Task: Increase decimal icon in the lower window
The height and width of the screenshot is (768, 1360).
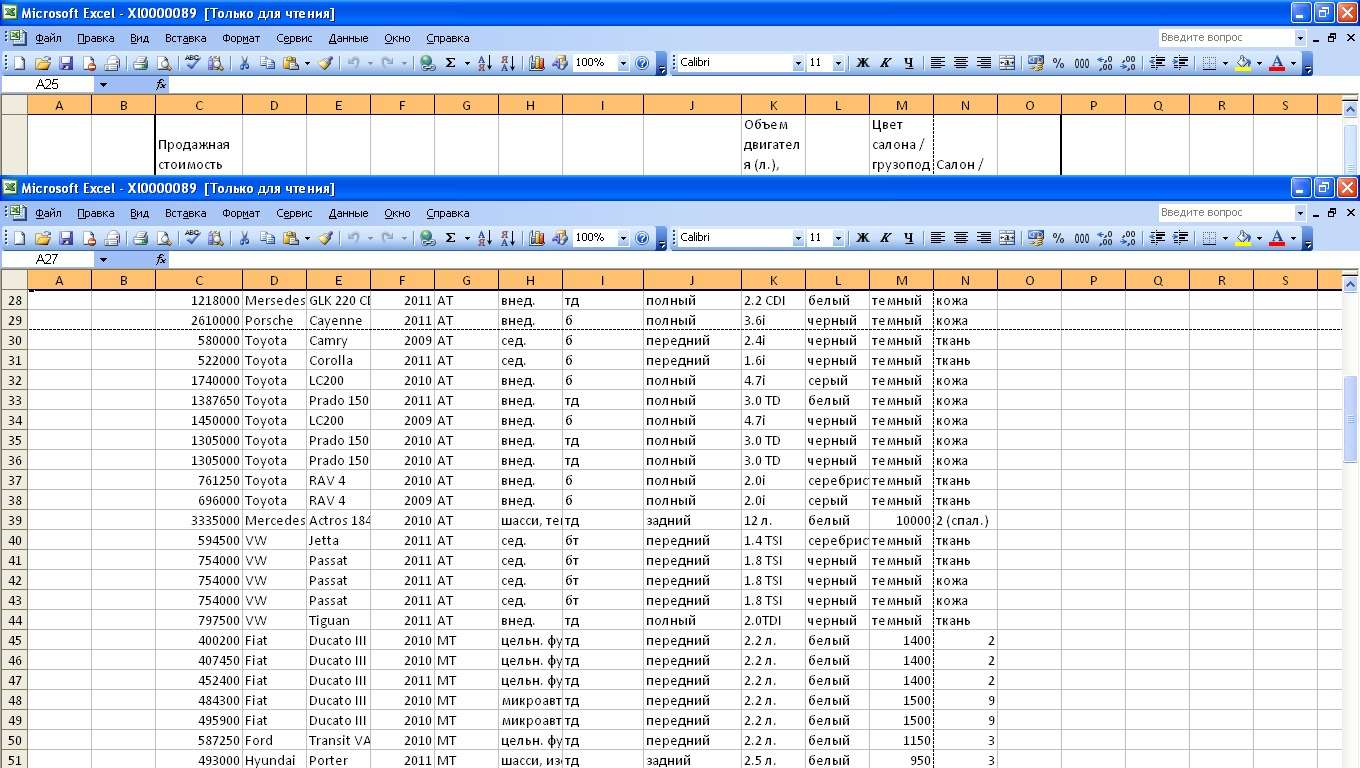Action: pos(1105,238)
